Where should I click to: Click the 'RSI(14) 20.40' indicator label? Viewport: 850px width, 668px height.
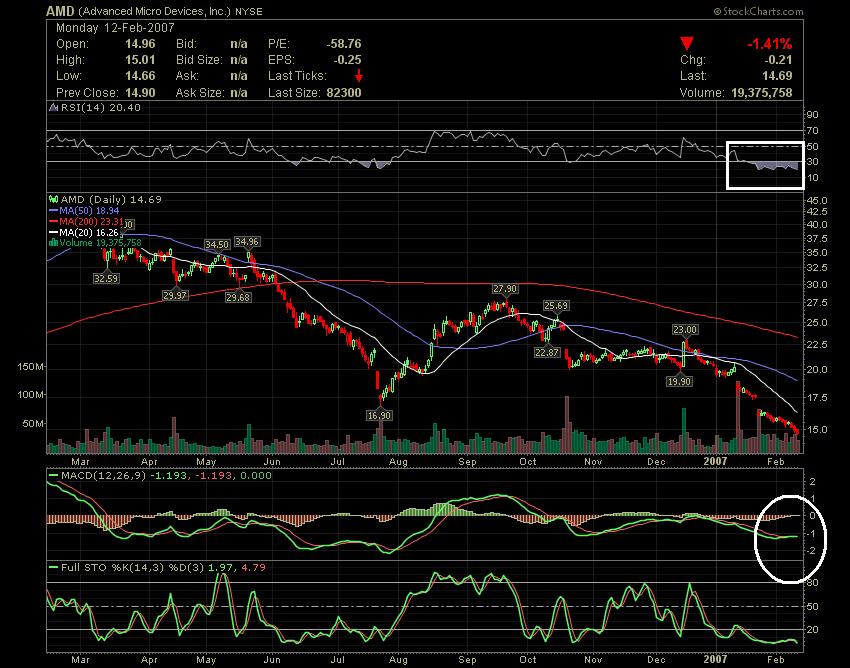pyautogui.click(x=100, y=107)
